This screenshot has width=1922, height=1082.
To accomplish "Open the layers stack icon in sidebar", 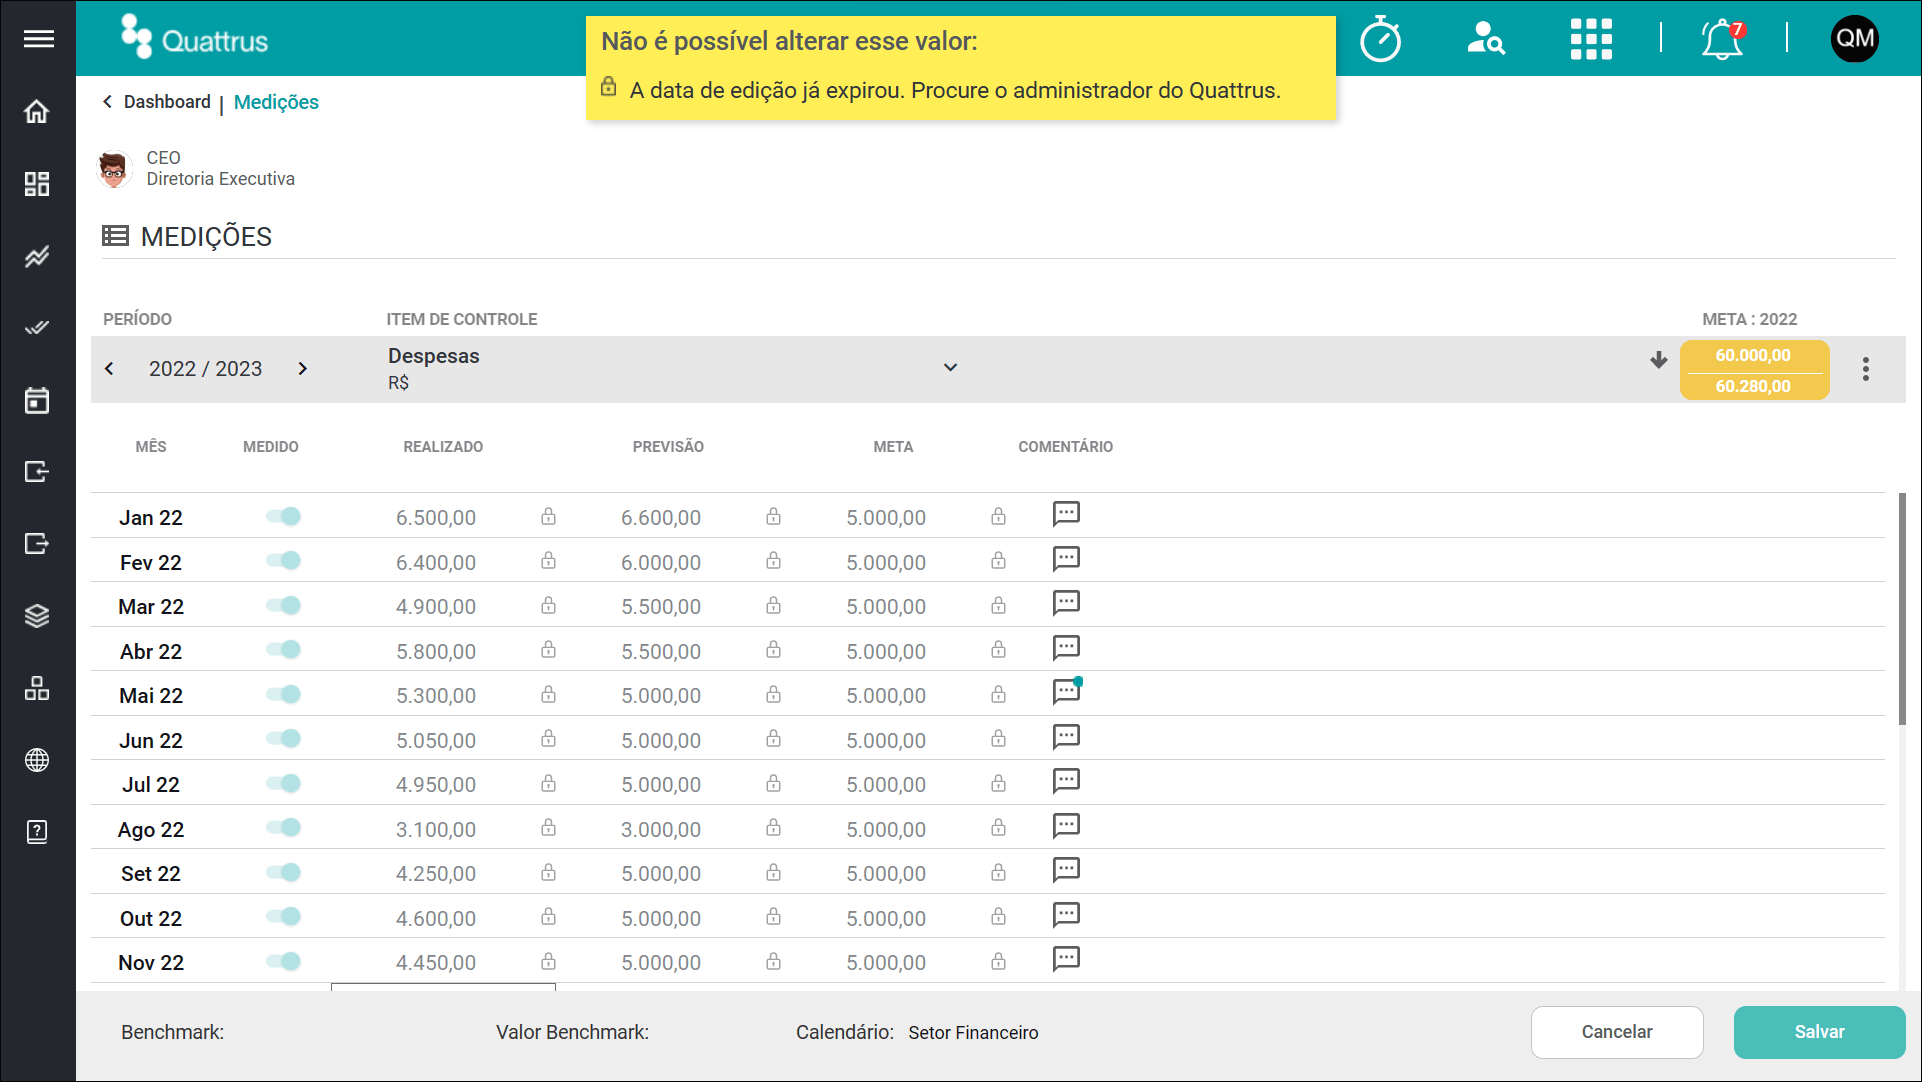I will point(37,616).
